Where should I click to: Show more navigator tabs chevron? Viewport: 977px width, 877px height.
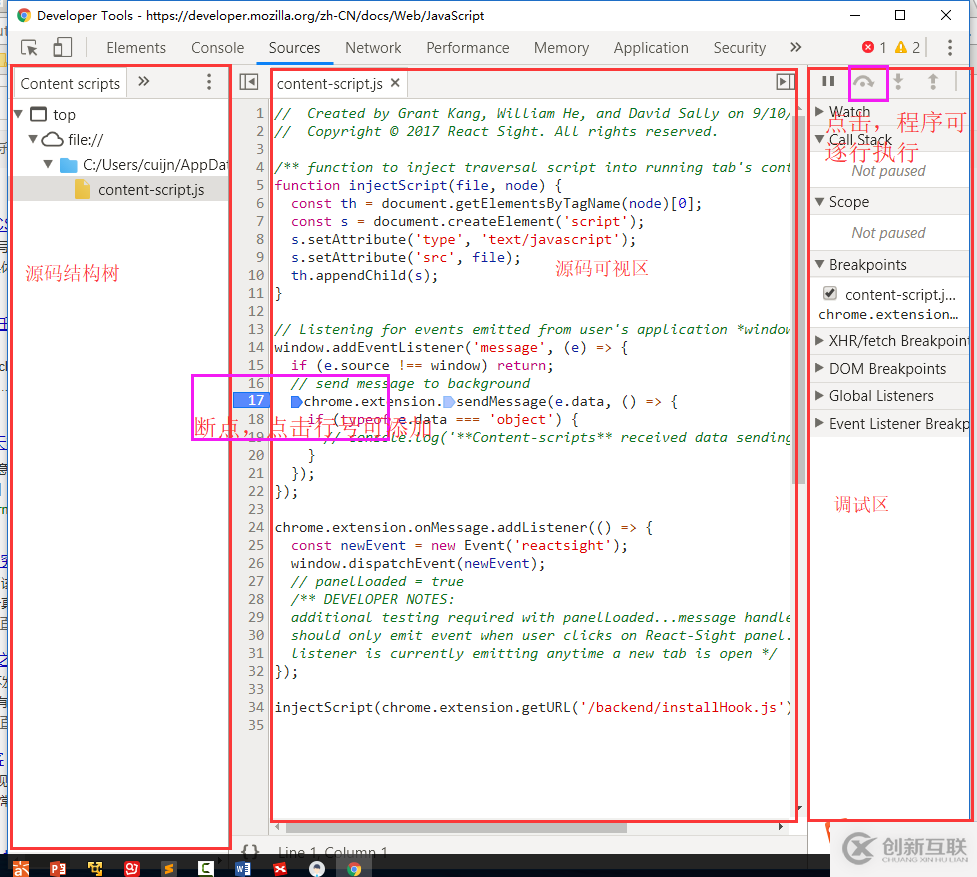(x=144, y=82)
